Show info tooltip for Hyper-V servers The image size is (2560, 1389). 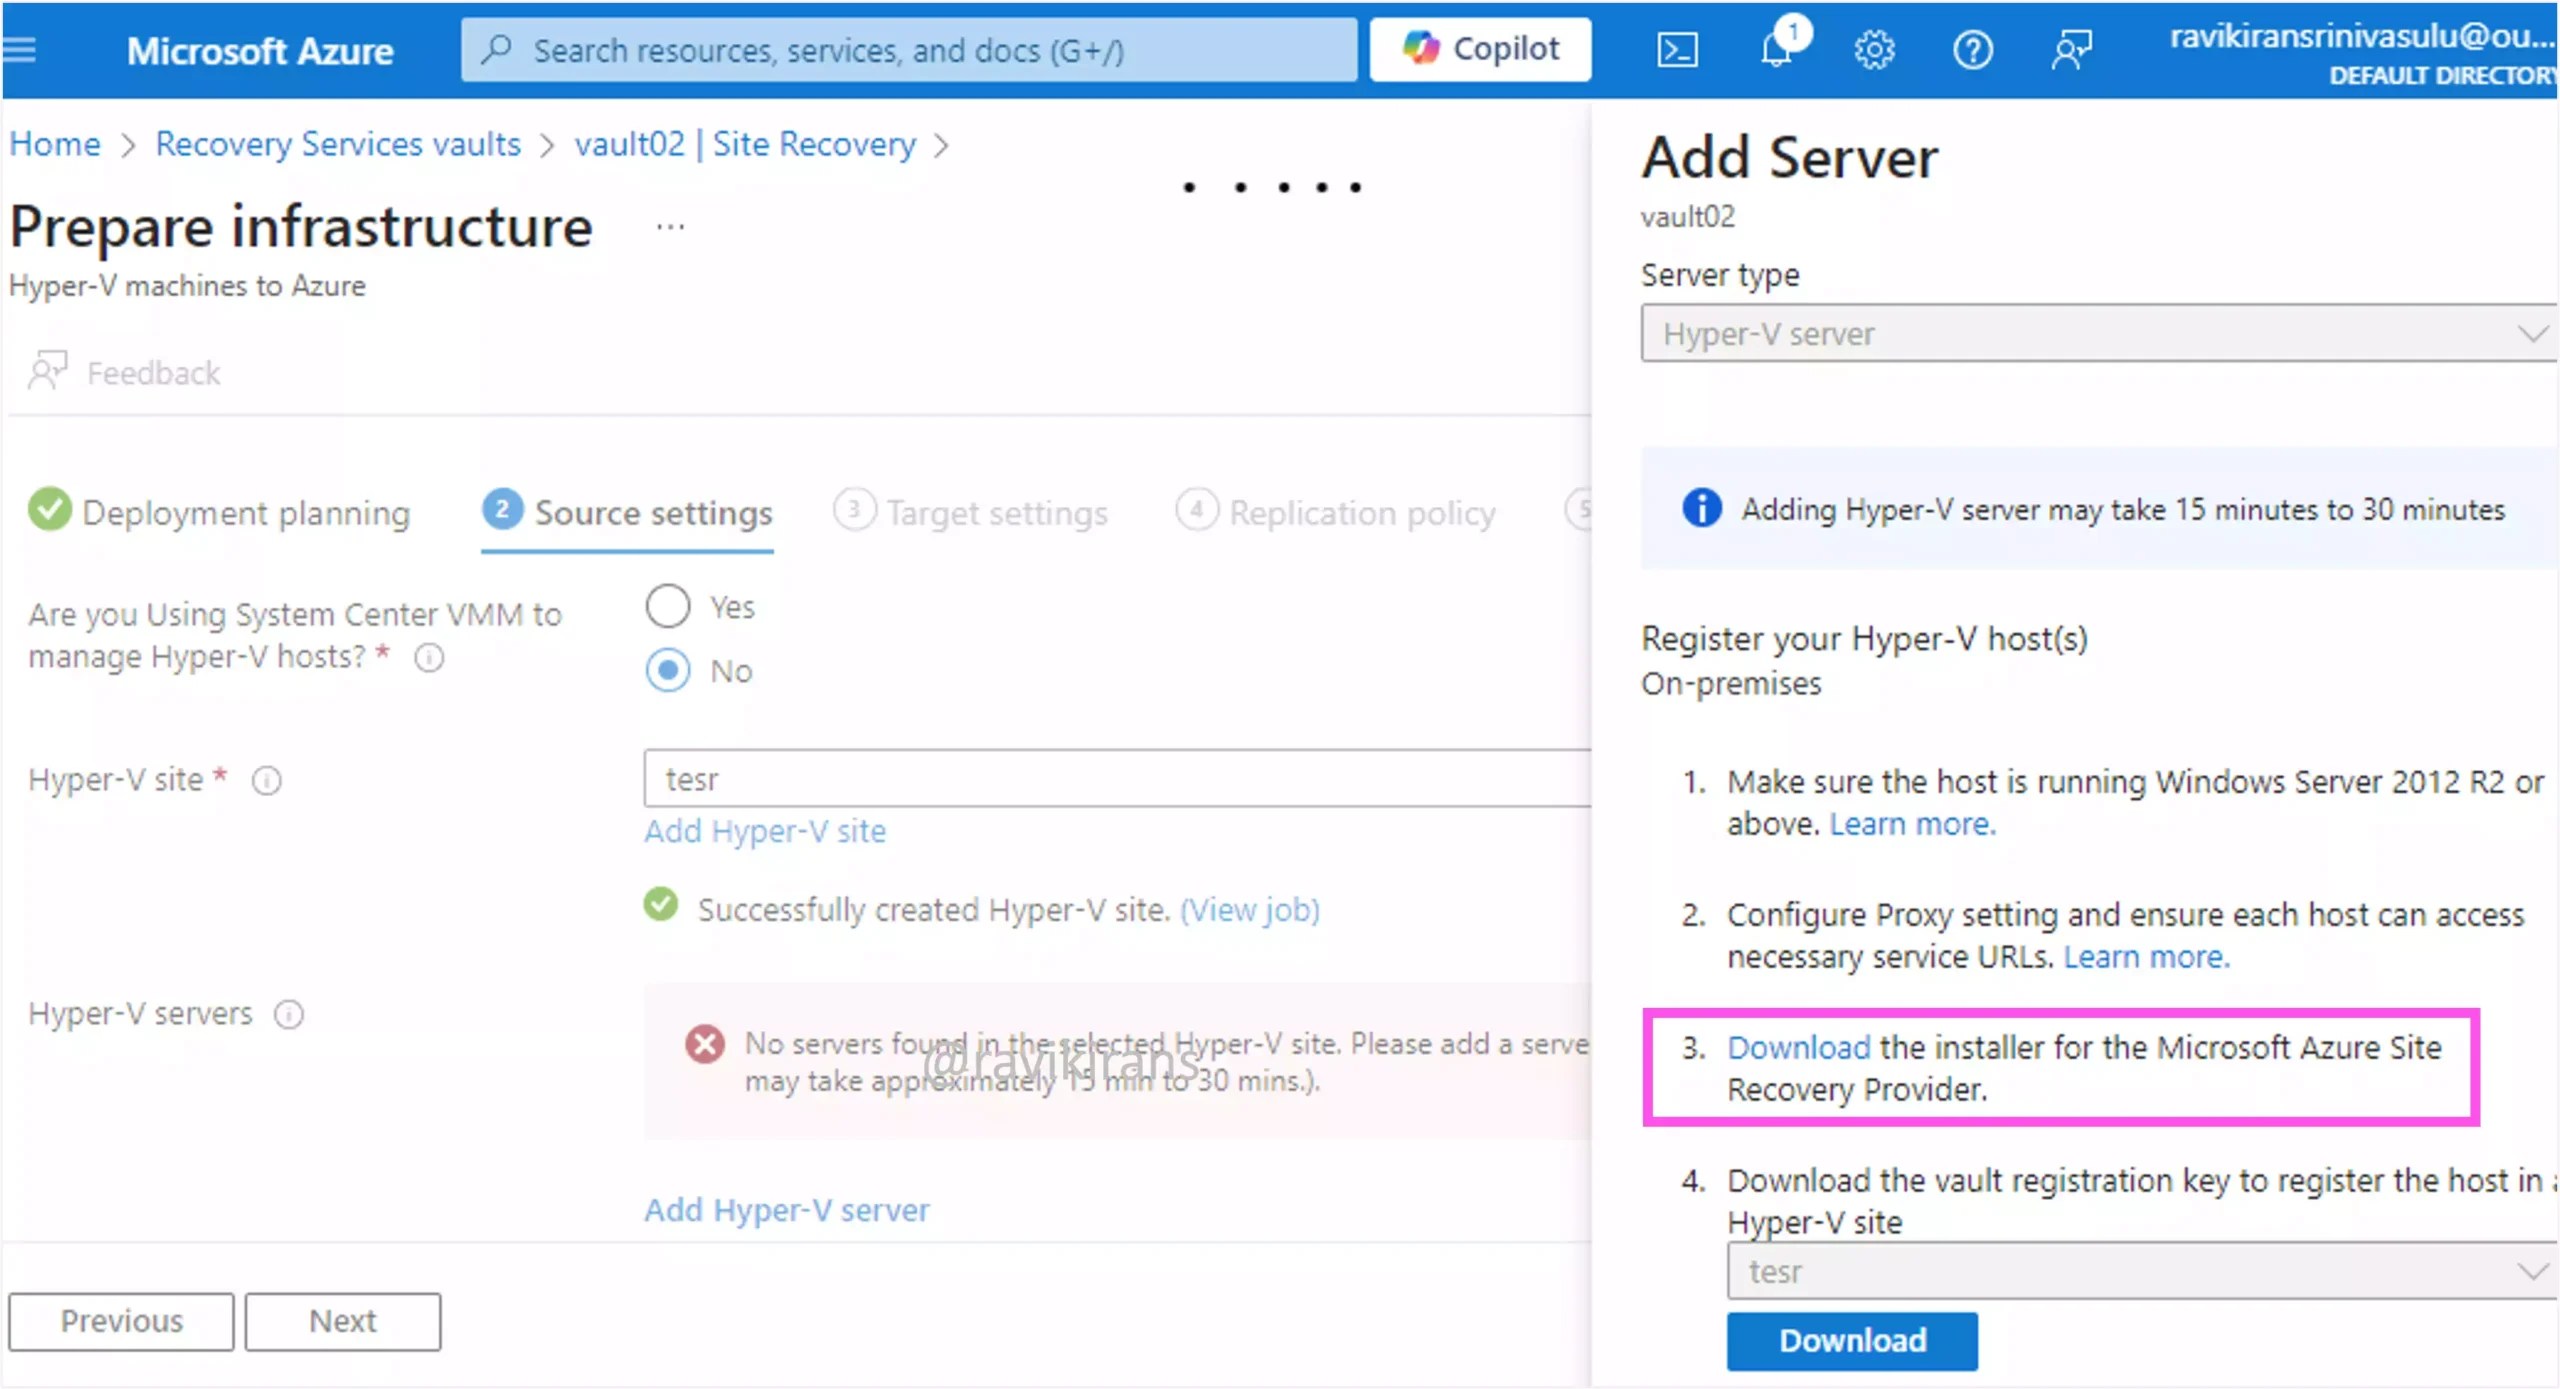[289, 1014]
